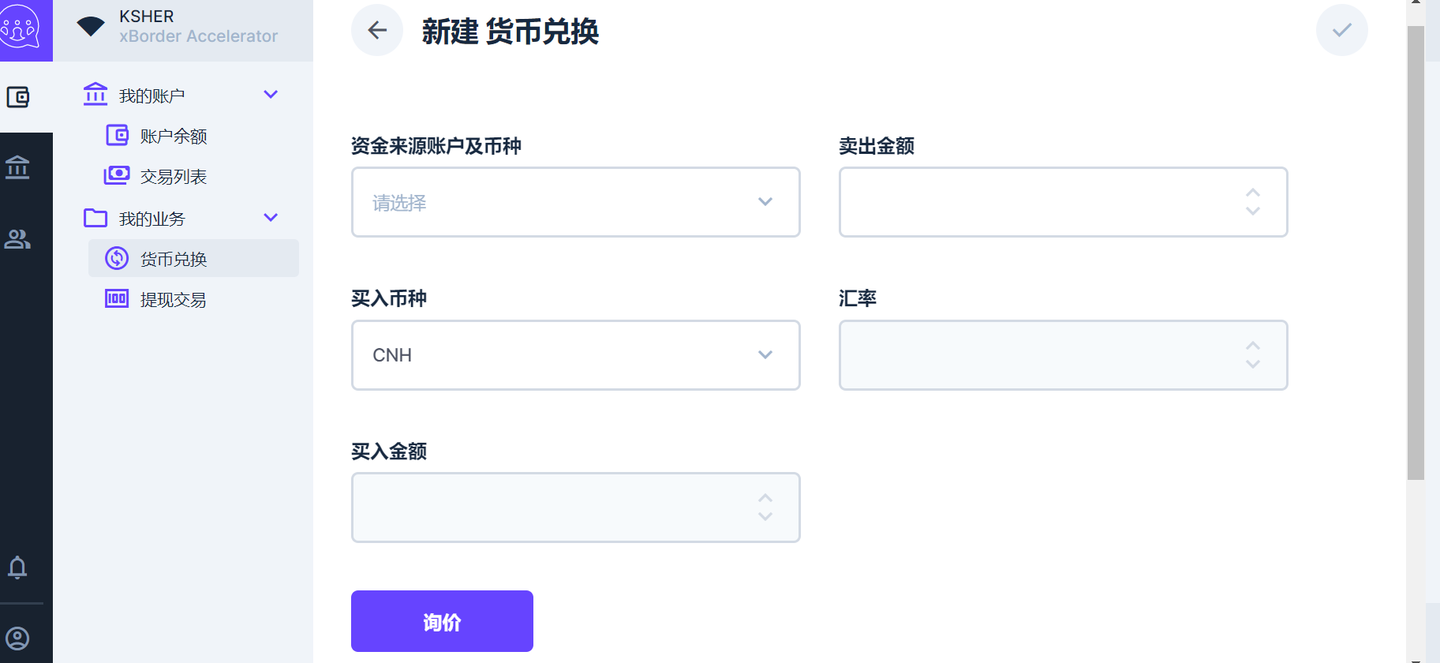Click the 询价 quote button

click(x=441, y=620)
